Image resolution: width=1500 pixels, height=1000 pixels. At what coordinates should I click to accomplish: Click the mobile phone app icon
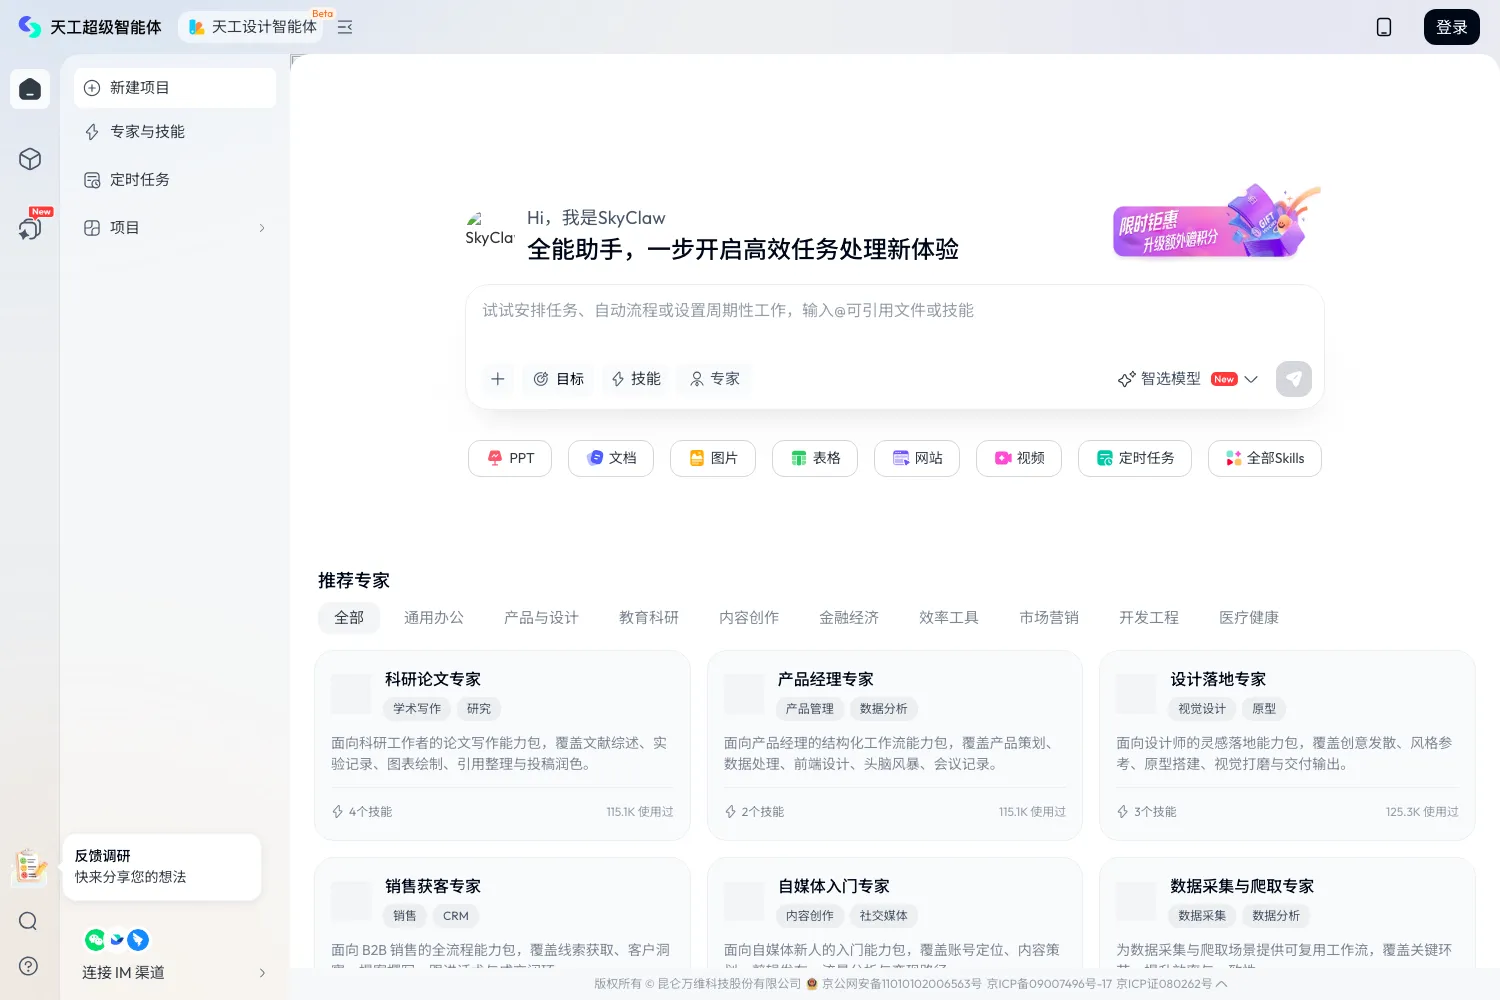click(x=1384, y=27)
